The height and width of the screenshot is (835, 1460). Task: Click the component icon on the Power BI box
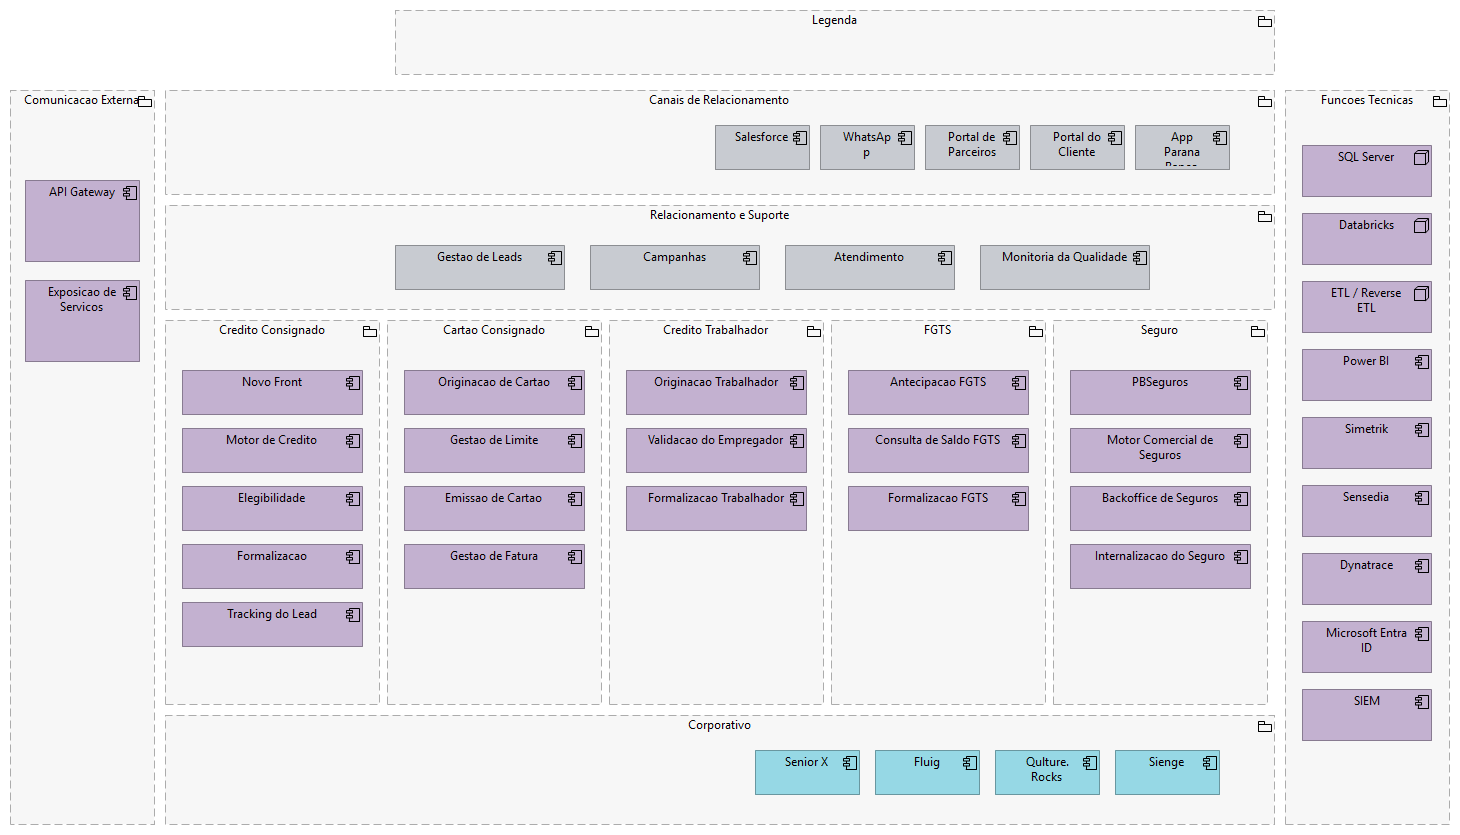click(1421, 362)
